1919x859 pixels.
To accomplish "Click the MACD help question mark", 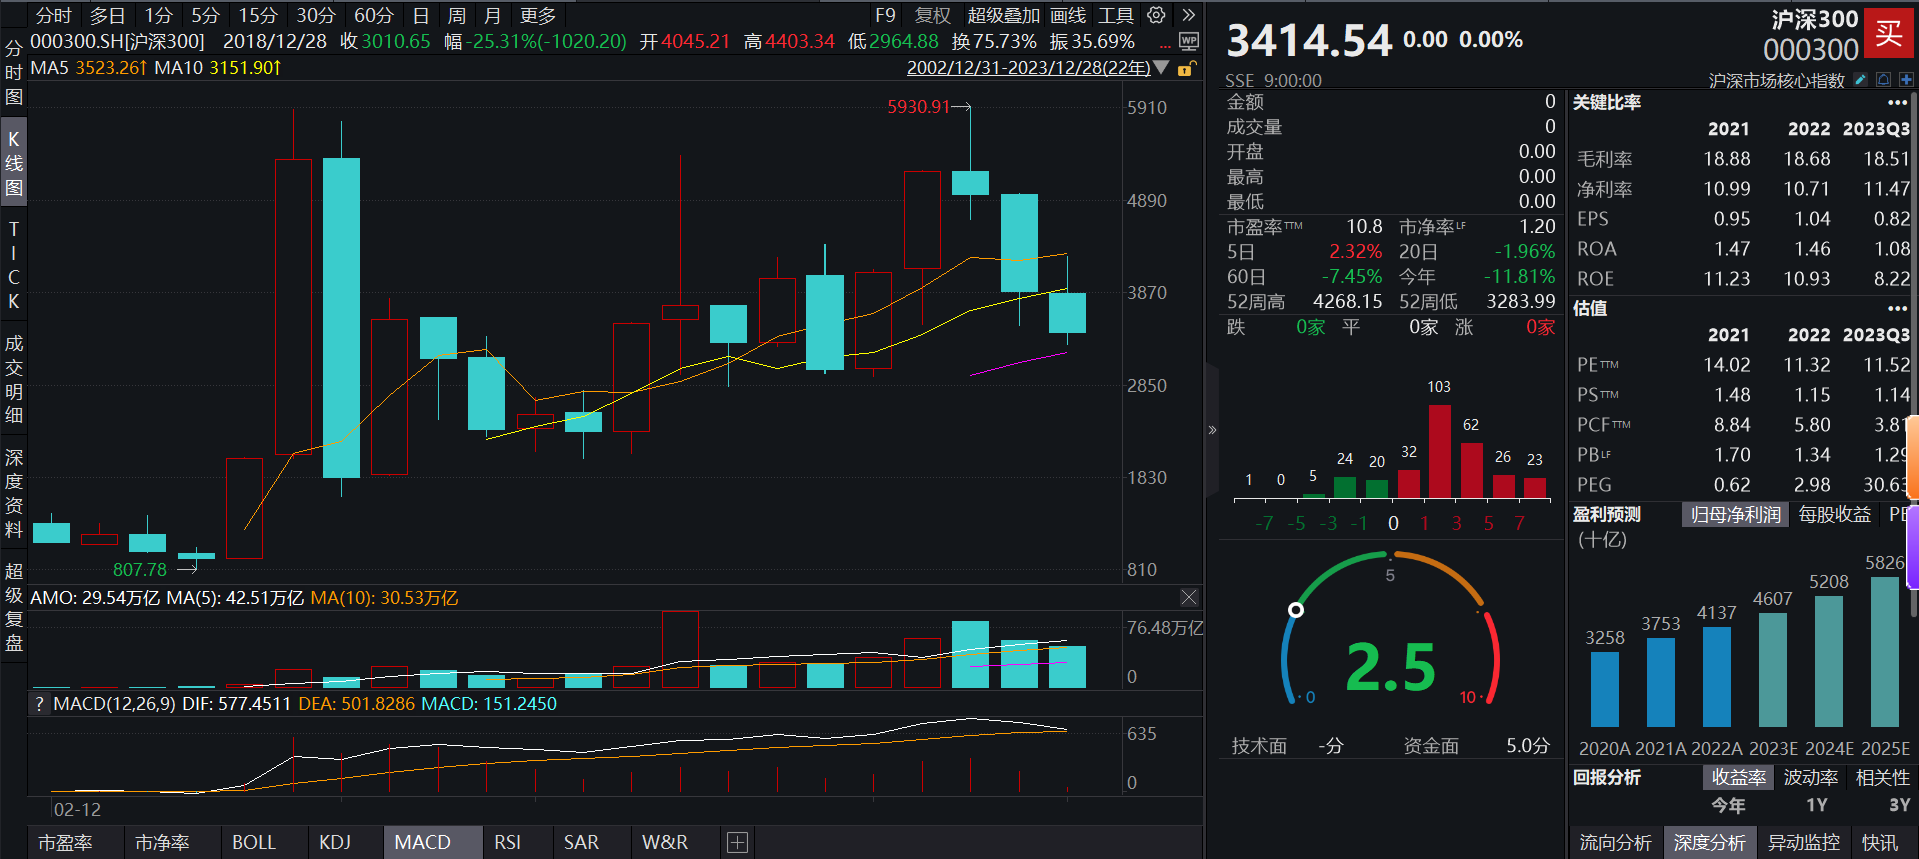I will 39,704.
